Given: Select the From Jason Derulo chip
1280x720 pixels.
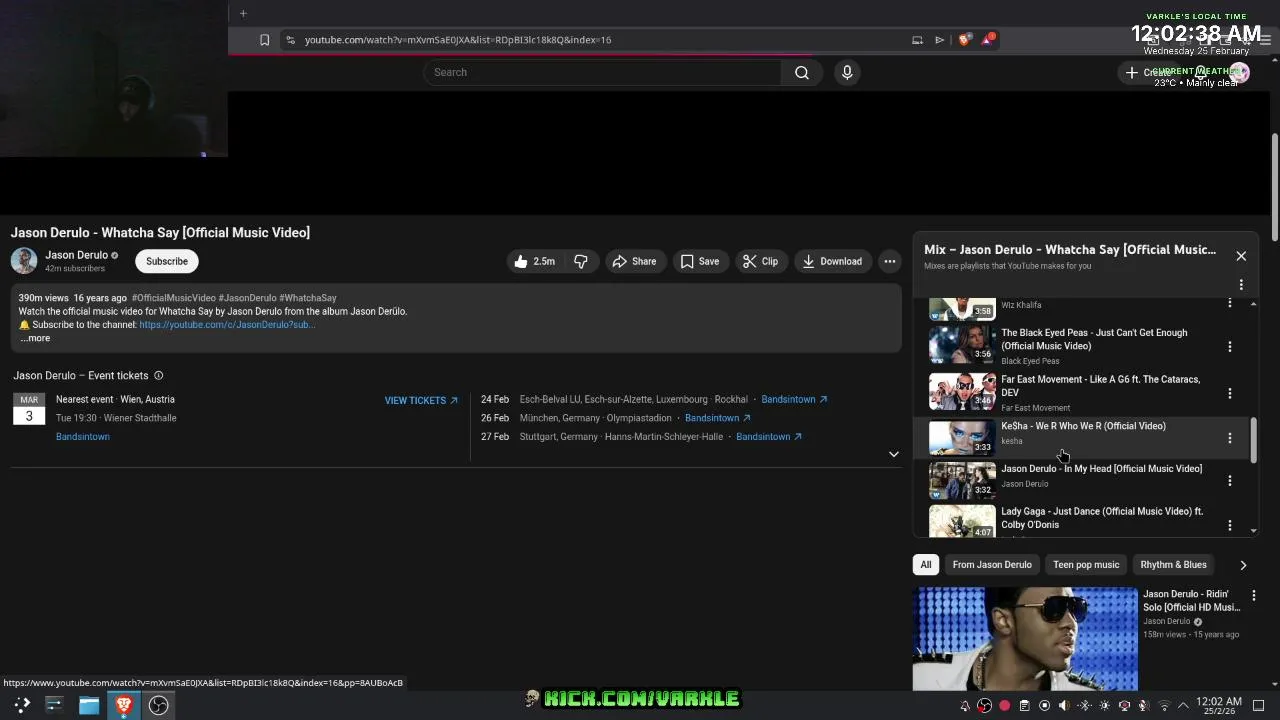Looking at the screenshot, I should point(992,565).
